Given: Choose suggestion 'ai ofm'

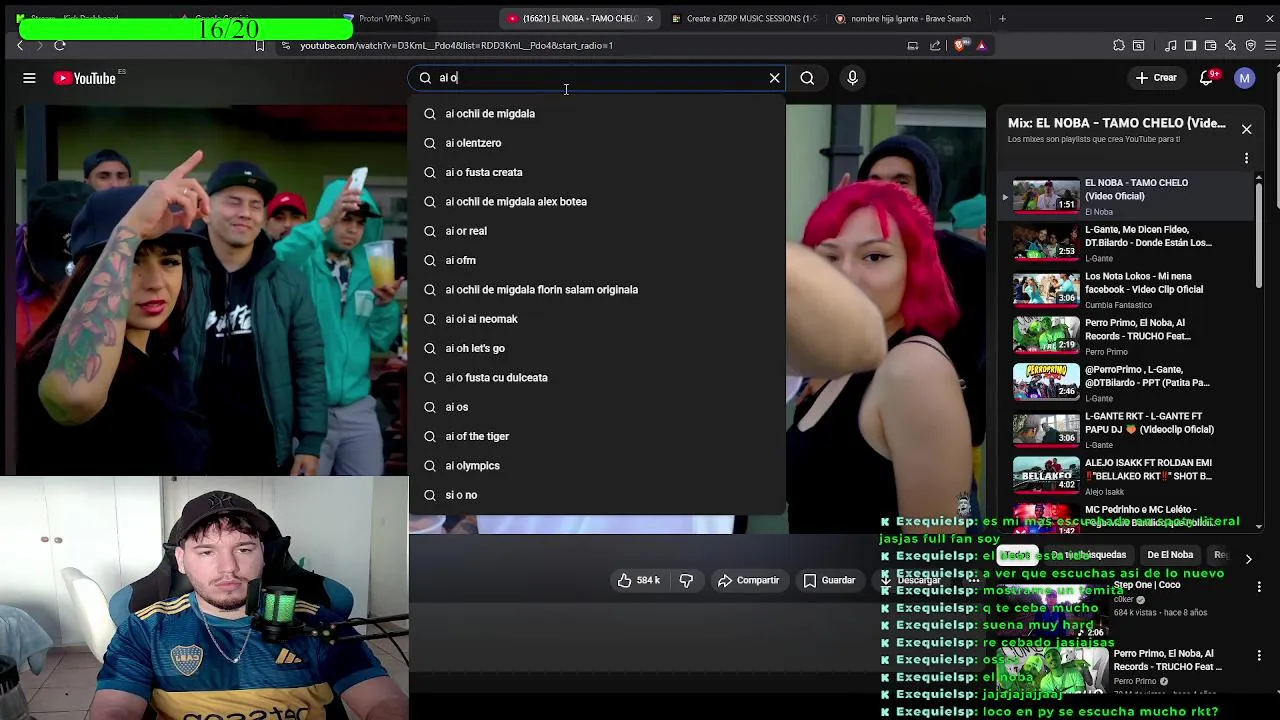Looking at the screenshot, I should point(596,260).
